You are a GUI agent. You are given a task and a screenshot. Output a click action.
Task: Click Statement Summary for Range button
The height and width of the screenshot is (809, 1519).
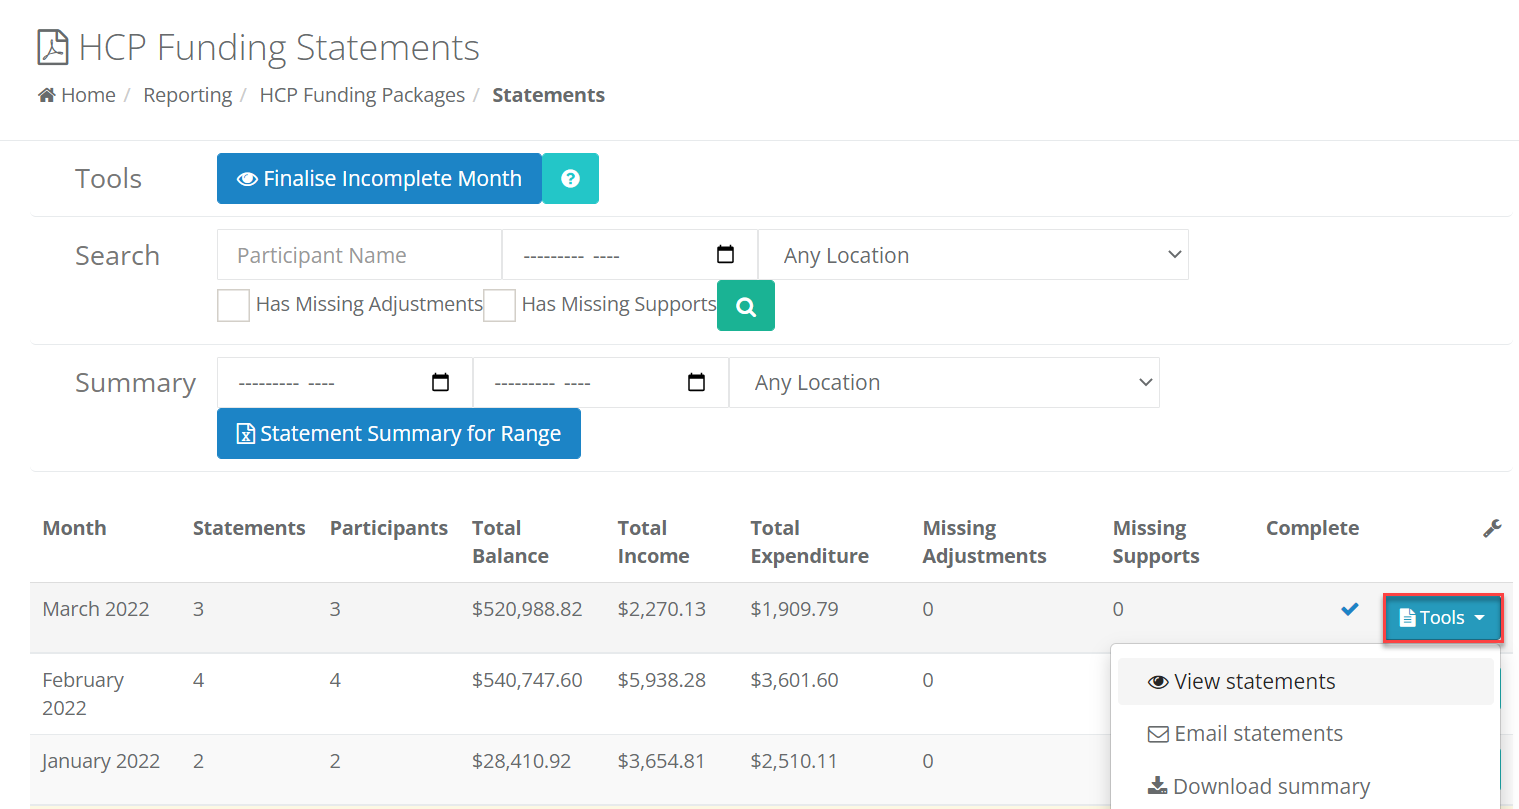[x=399, y=433]
